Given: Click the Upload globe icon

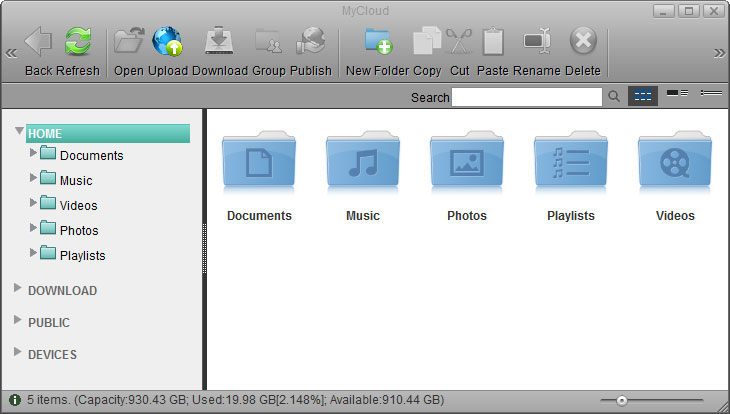Looking at the screenshot, I should (167, 42).
